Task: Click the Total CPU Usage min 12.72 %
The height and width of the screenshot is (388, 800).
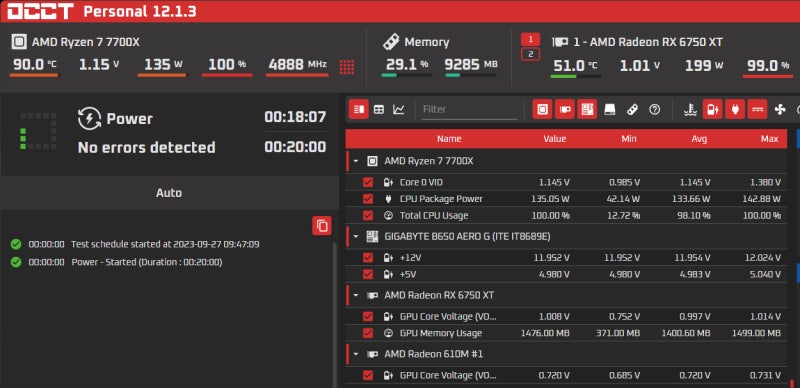Action: pos(622,215)
